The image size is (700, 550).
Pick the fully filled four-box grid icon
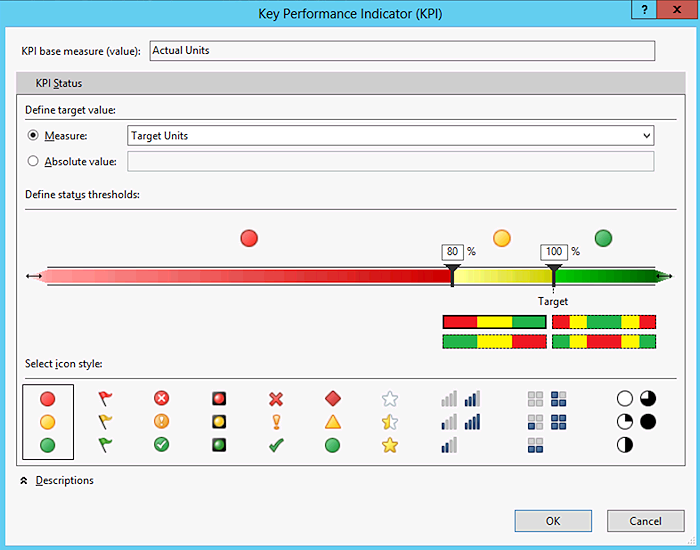click(x=558, y=422)
